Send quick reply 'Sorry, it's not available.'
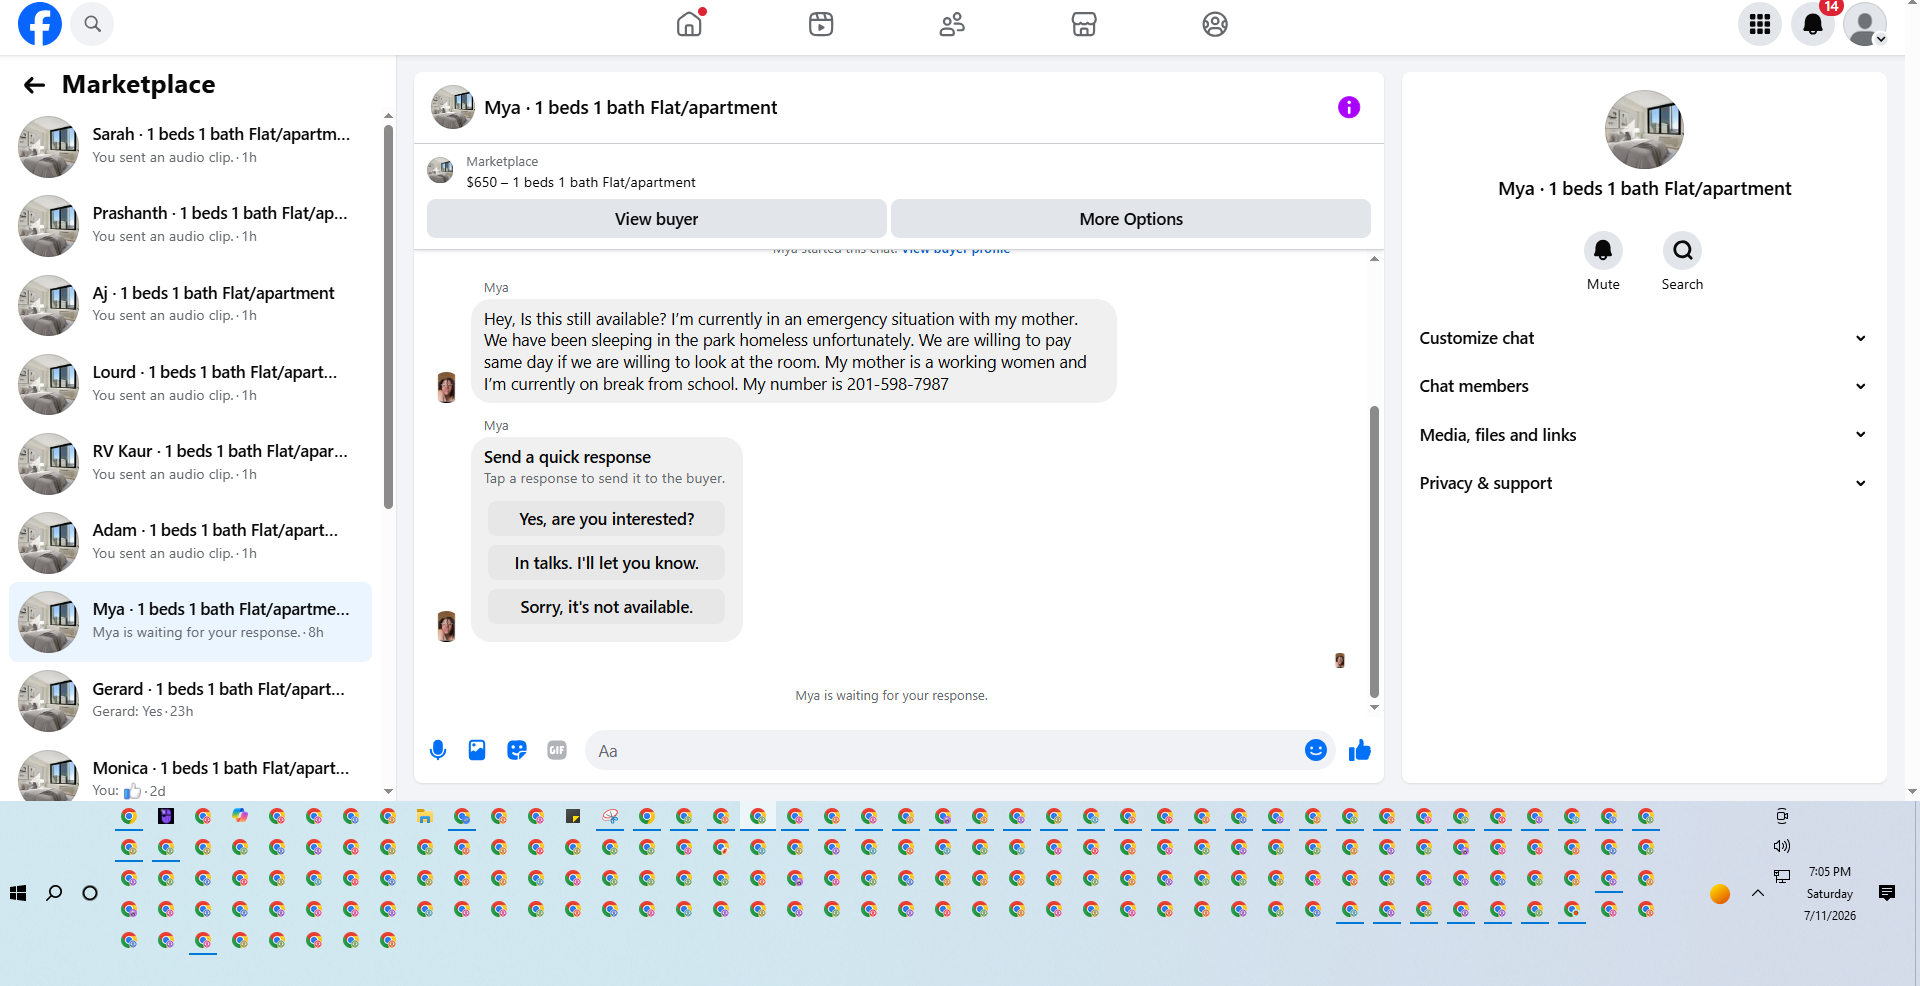 tap(606, 607)
